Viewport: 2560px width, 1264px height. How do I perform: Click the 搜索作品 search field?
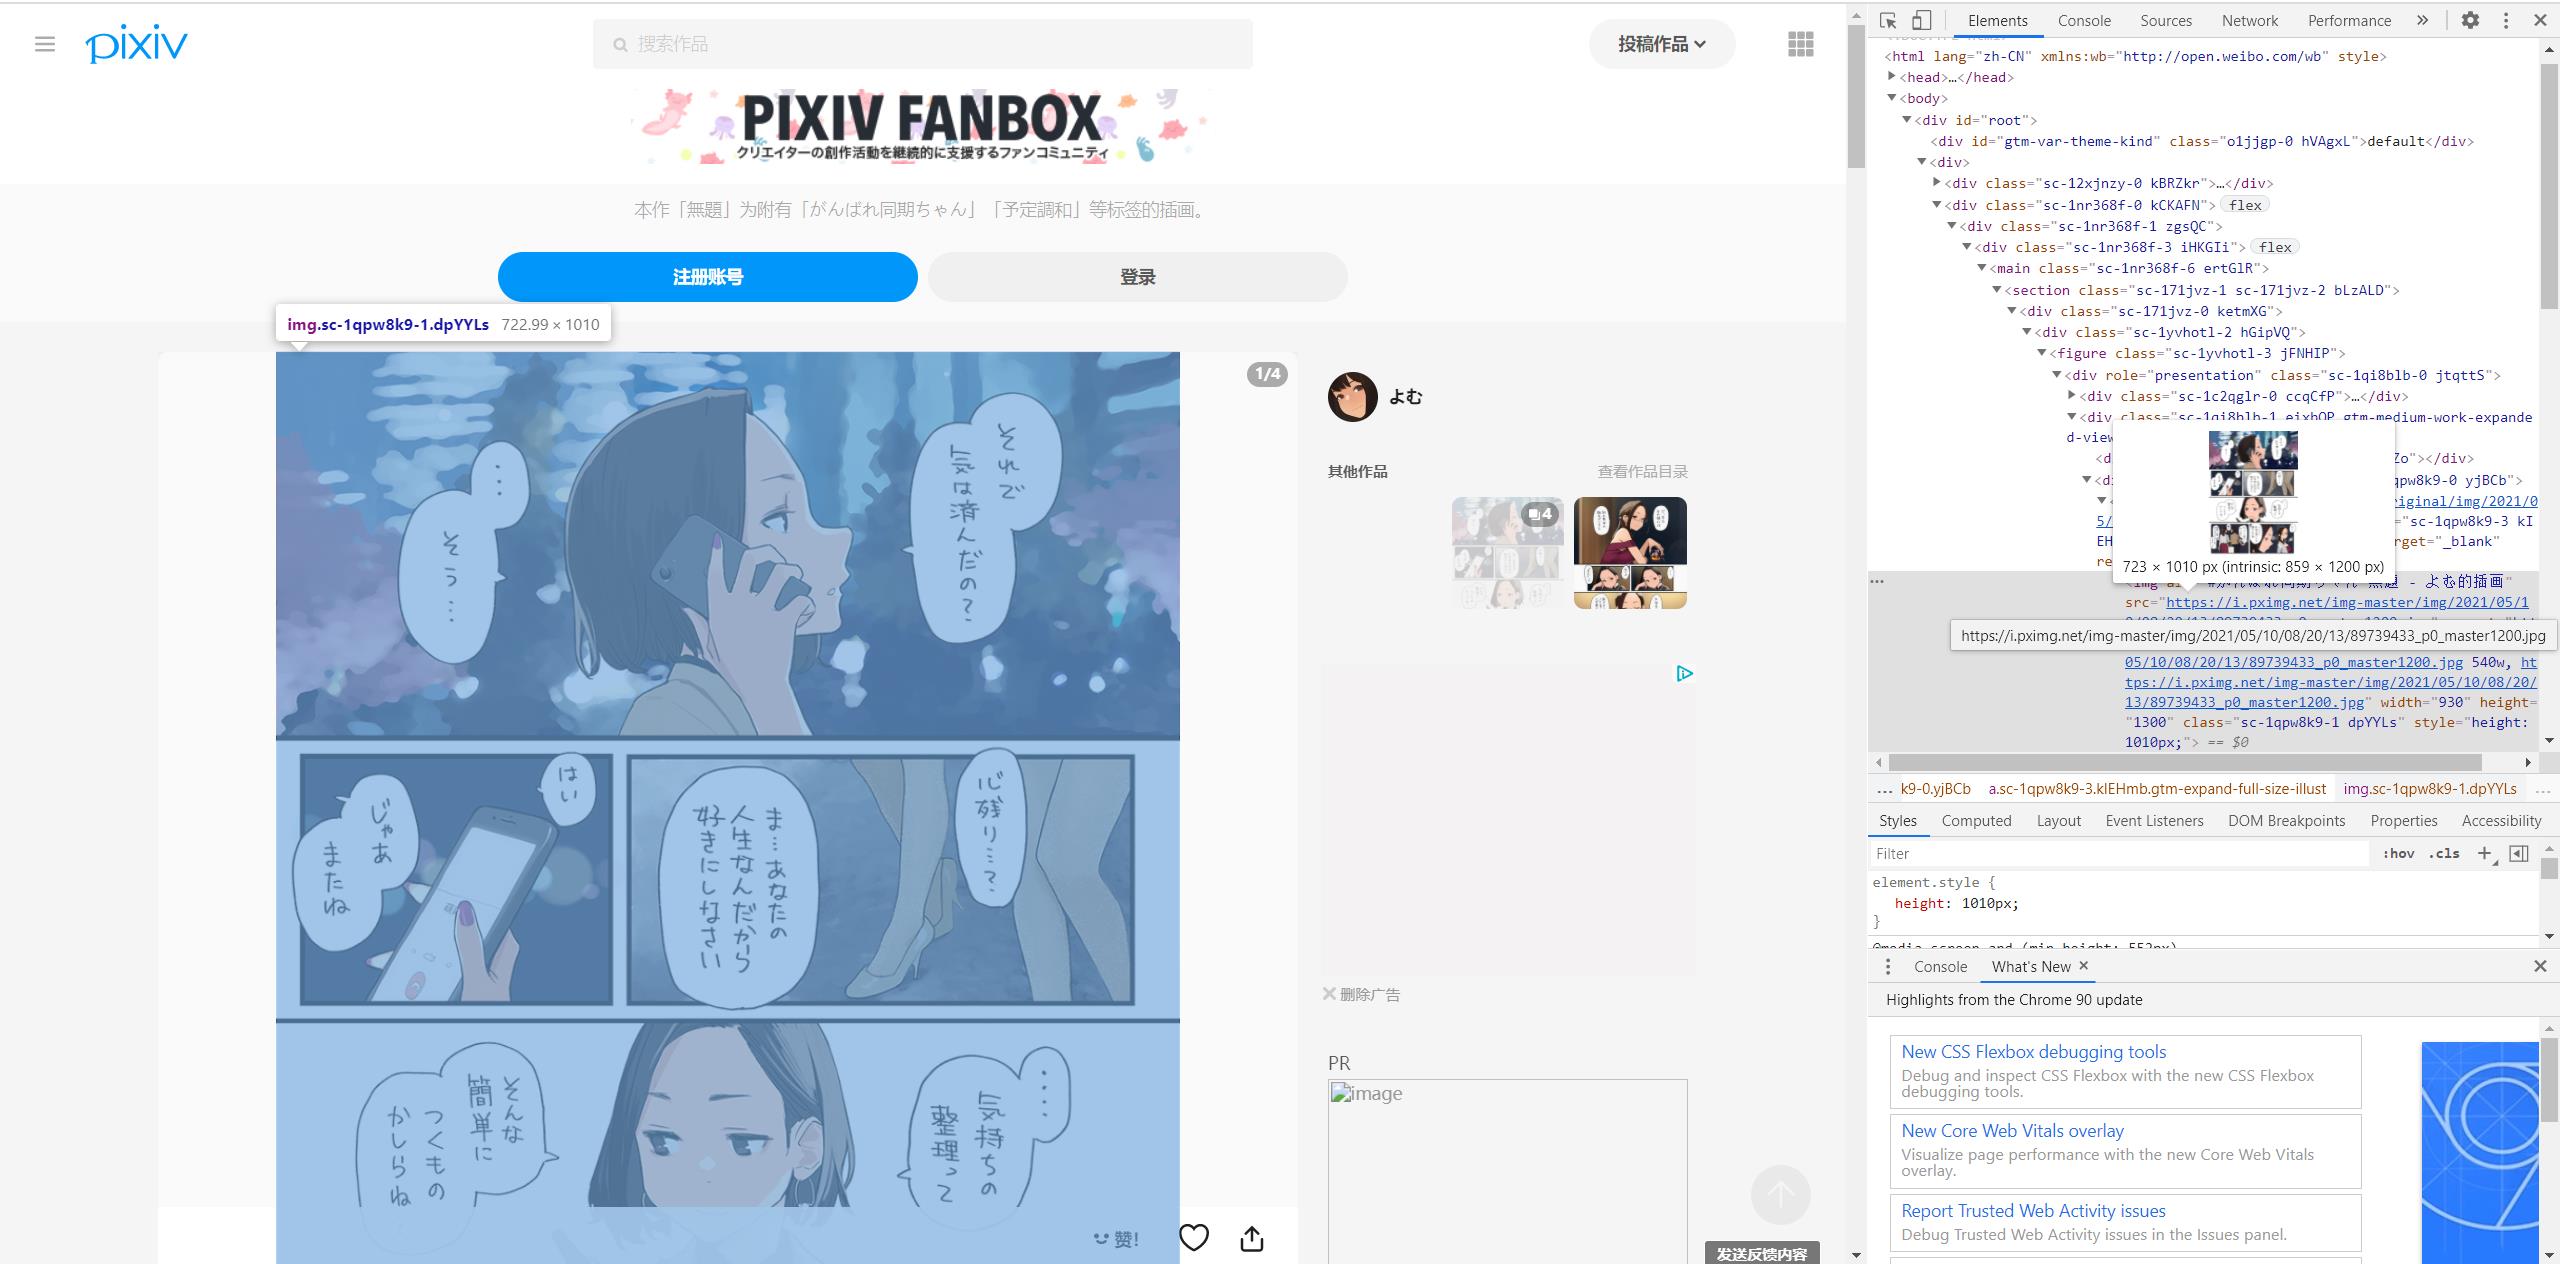(922, 44)
